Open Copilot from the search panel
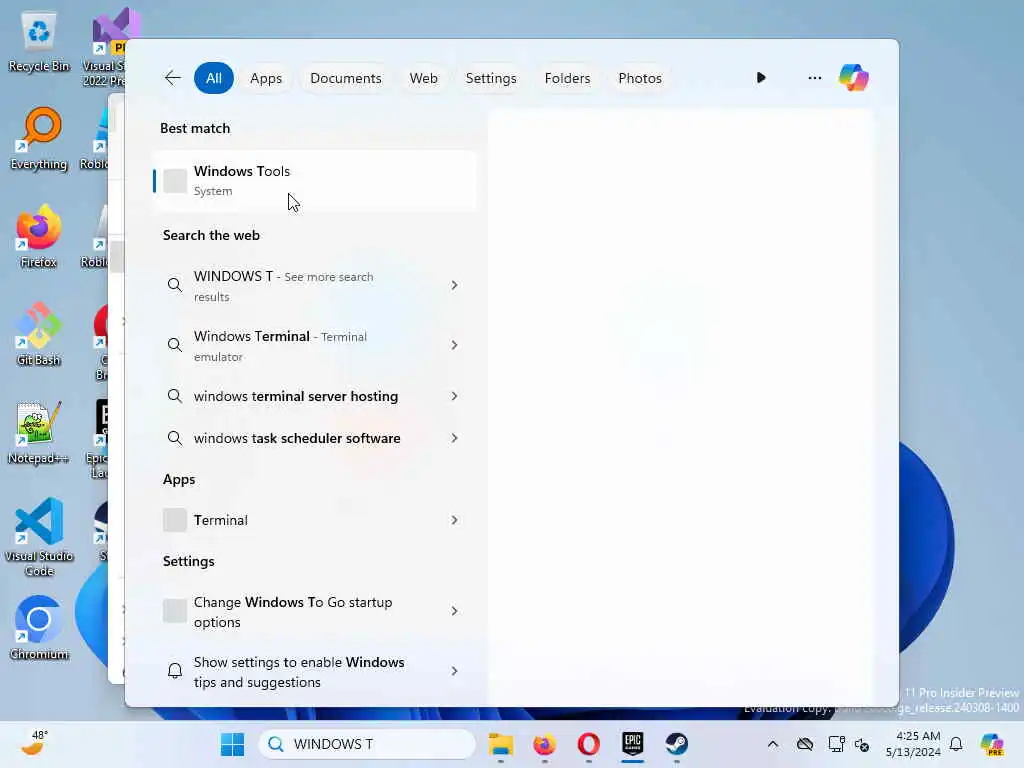Viewport: 1024px width, 768px height. [854, 78]
